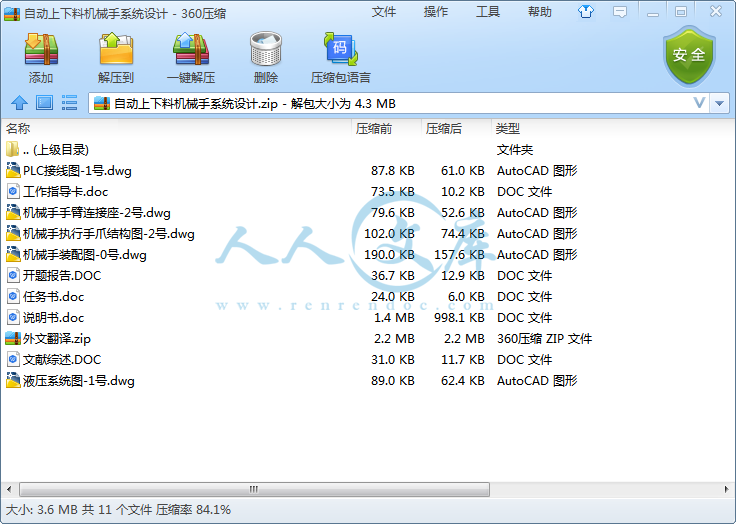Viewport: 736px width, 524px height.
Task: Click the 360压缩 ZIP 文件 type cell
Action: click(x=544, y=339)
